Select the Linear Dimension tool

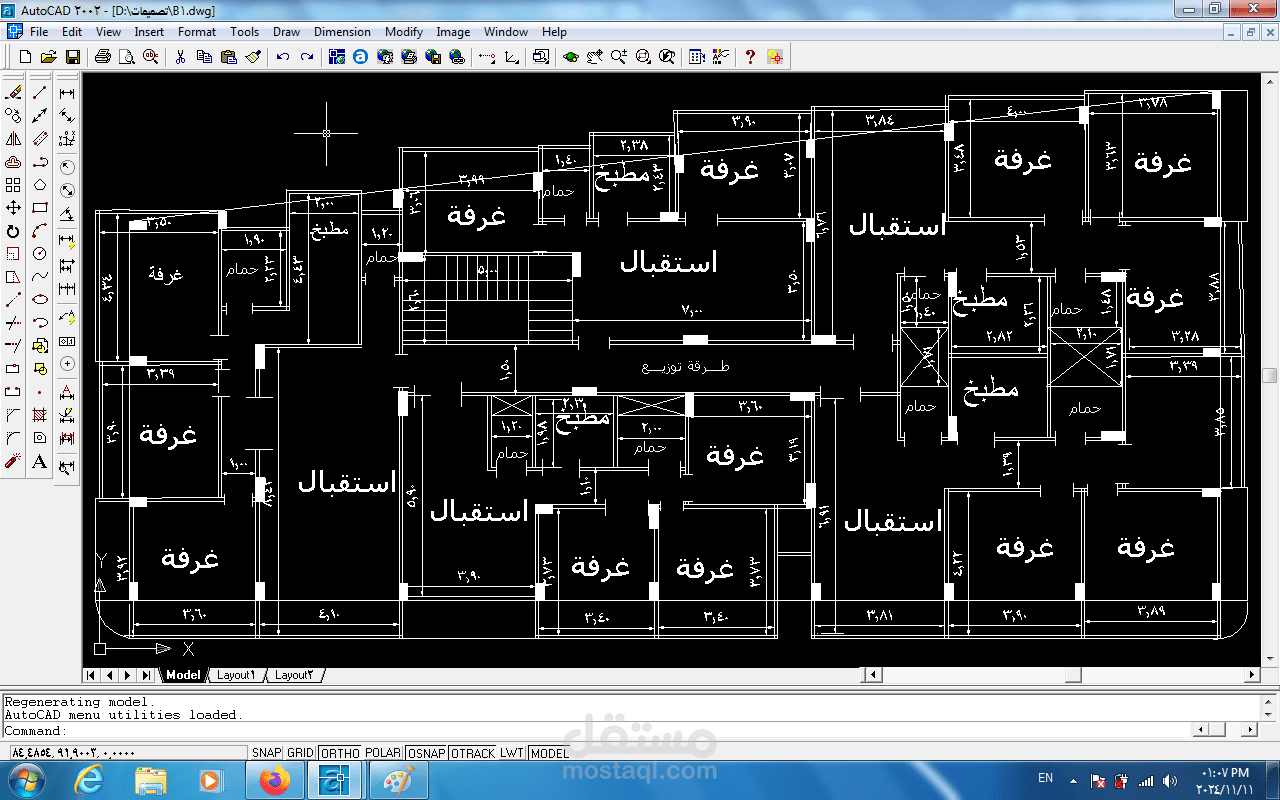click(67, 92)
